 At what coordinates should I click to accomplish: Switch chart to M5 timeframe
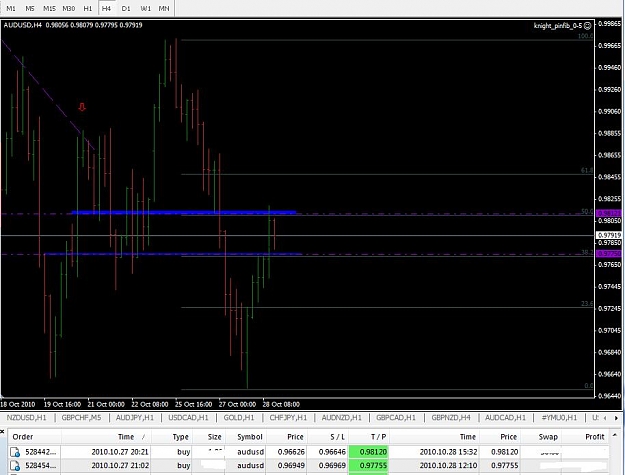pos(30,8)
